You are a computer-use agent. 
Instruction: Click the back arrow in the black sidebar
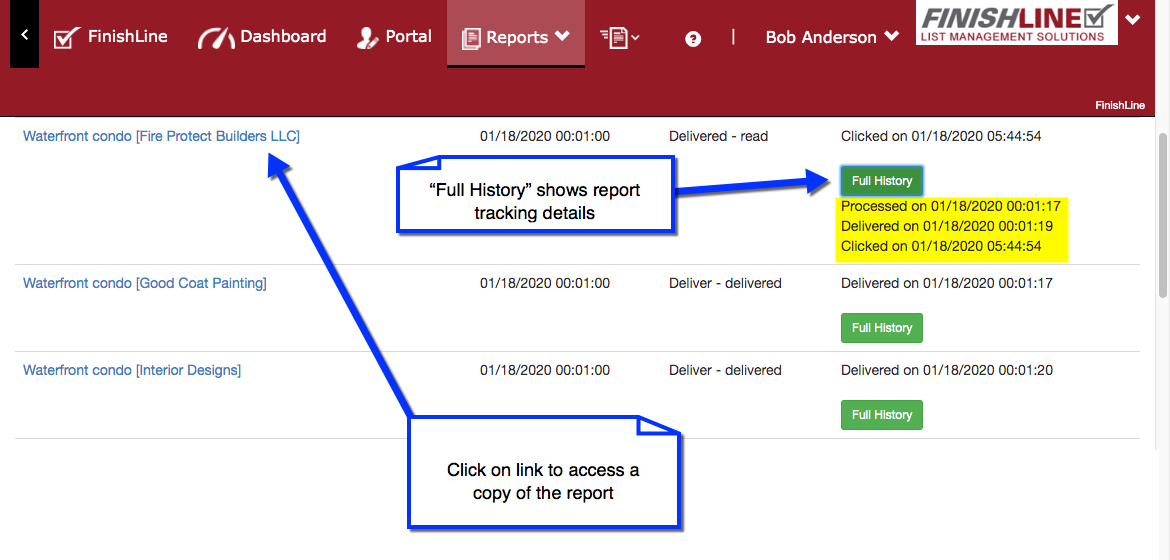24,35
